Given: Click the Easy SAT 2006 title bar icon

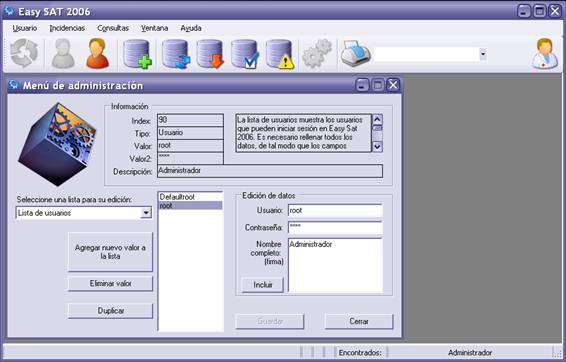Looking at the screenshot, I should (9, 11).
